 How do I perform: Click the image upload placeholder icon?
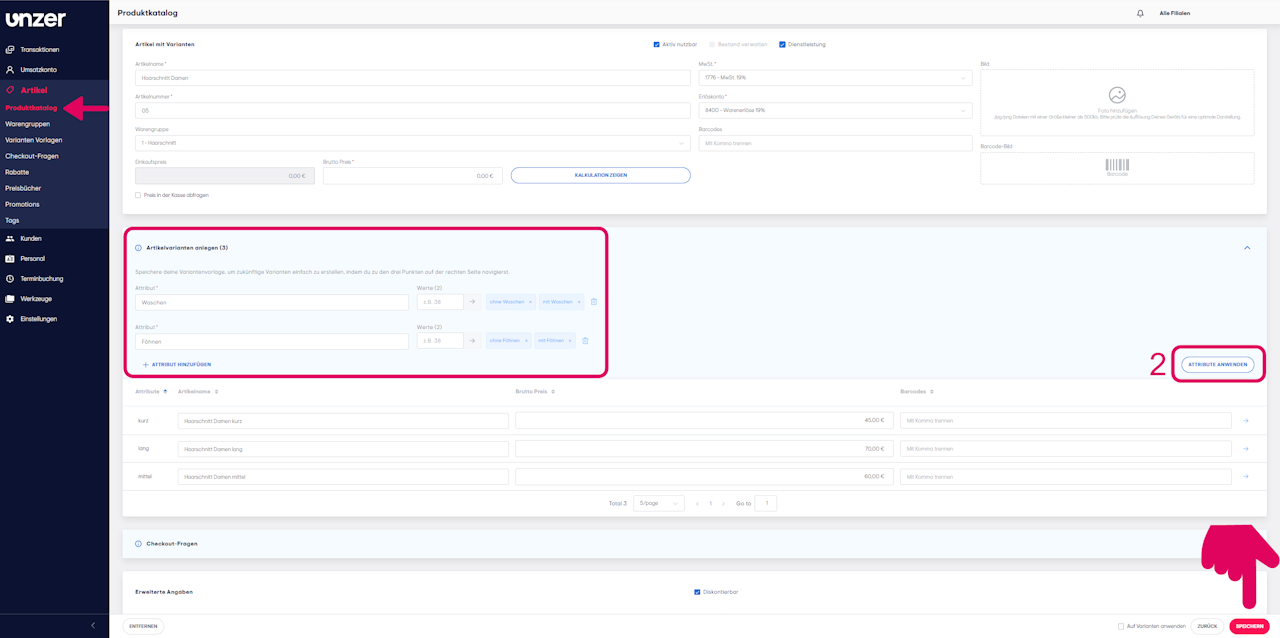coord(1117,97)
